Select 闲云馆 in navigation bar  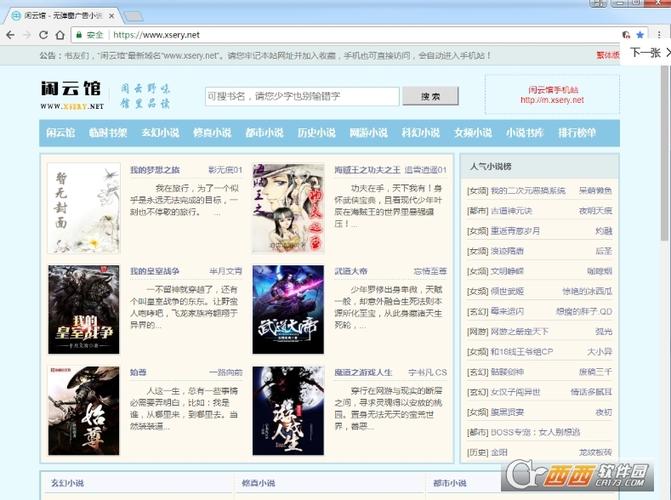pyautogui.click(x=60, y=133)
